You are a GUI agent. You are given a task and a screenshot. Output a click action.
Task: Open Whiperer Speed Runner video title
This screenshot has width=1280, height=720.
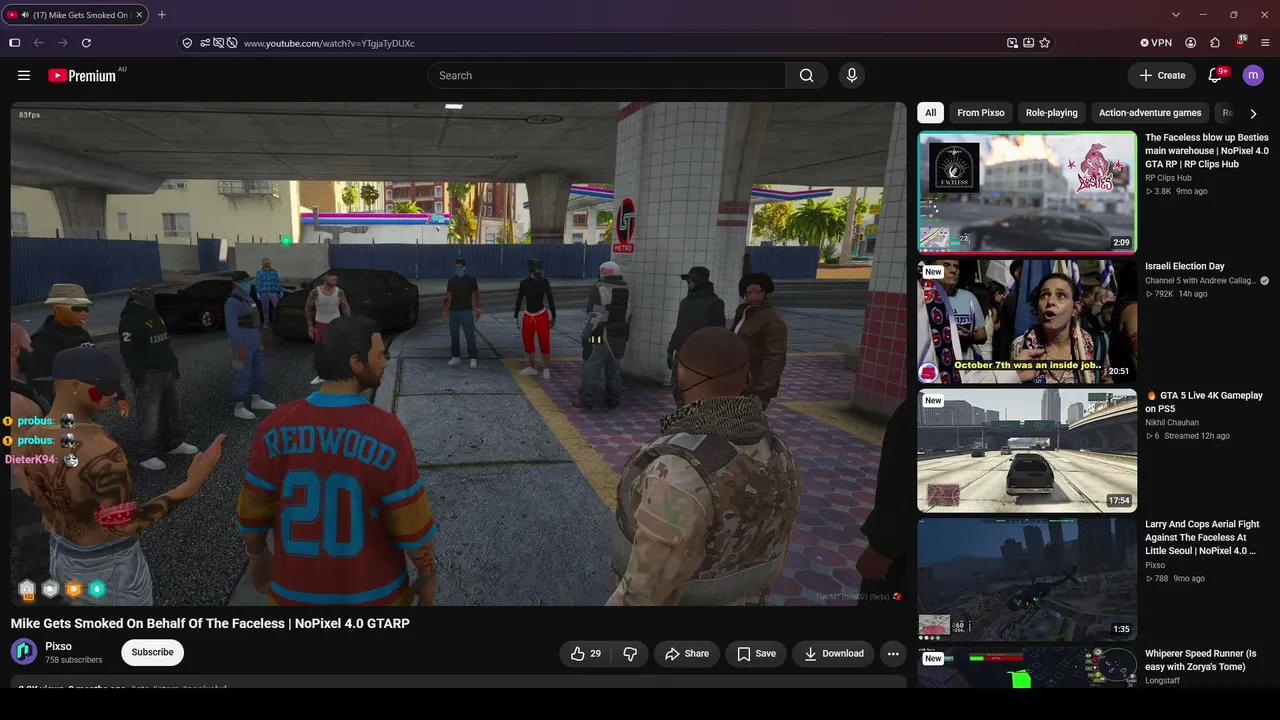(x=1201, y=660)
